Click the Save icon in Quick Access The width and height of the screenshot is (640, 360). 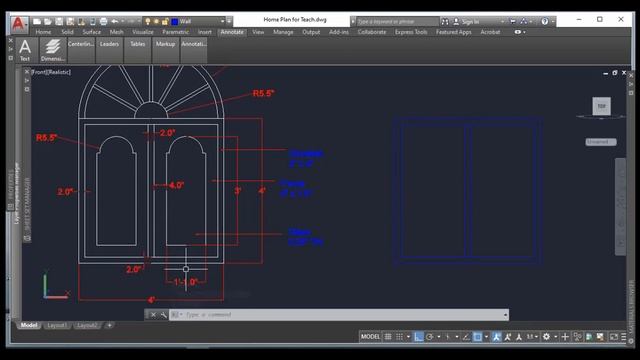coord(59,21)
